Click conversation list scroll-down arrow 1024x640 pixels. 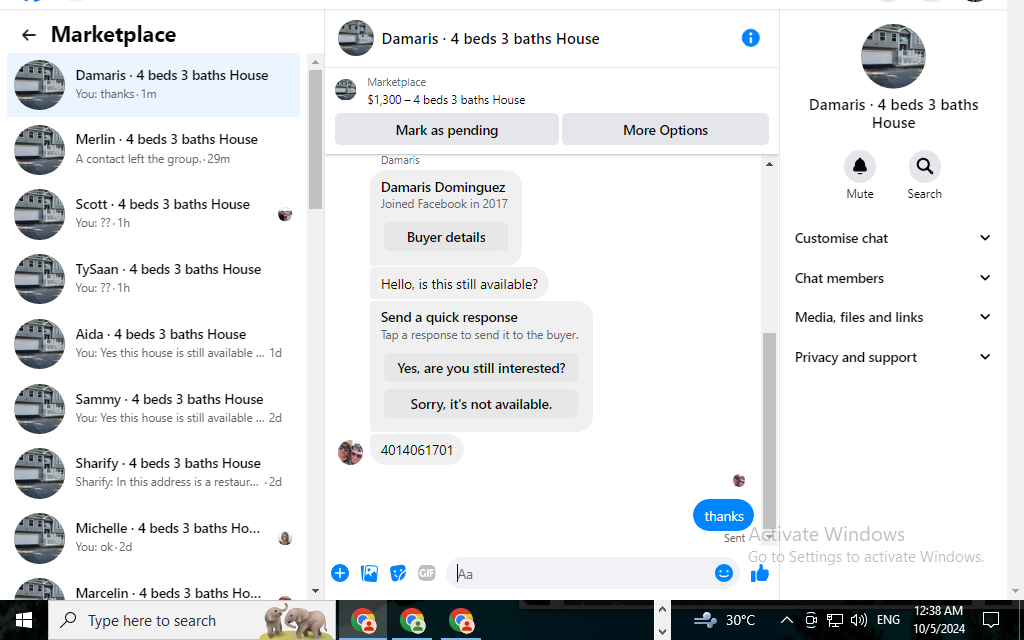tap(315, 591)
